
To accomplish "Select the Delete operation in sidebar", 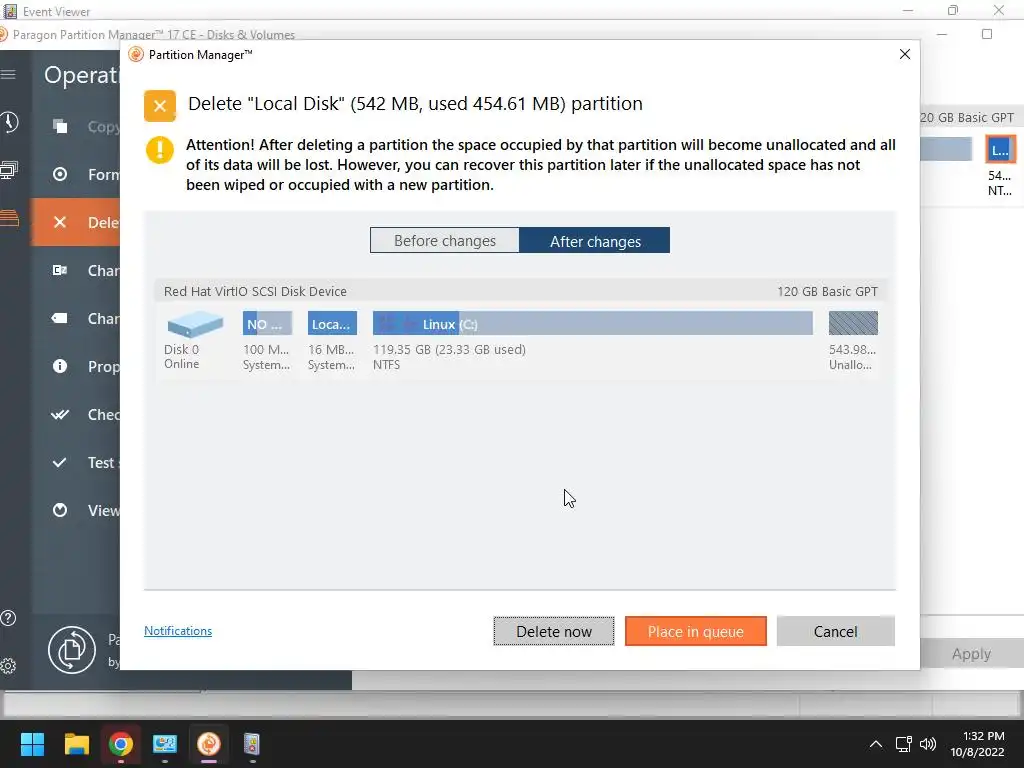I will click(75, 222).
